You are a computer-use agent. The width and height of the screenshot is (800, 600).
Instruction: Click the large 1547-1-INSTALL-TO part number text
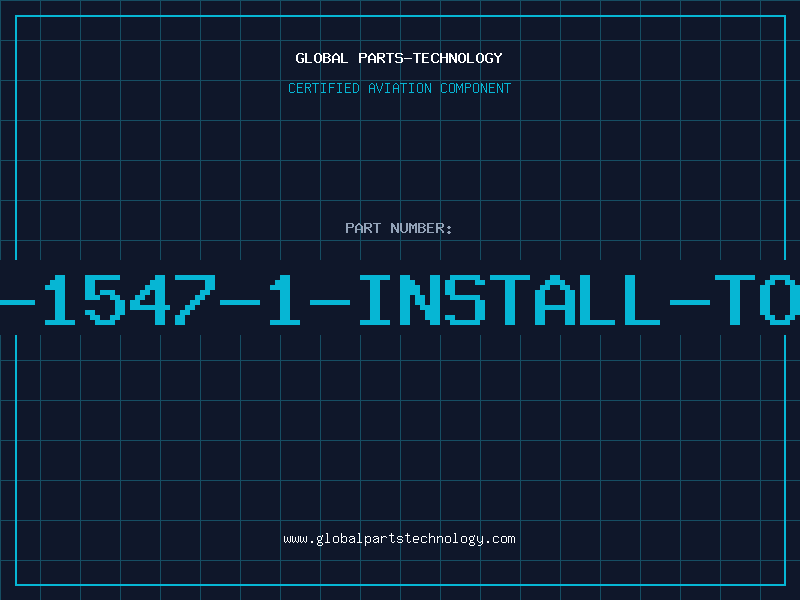pos(400,299)
